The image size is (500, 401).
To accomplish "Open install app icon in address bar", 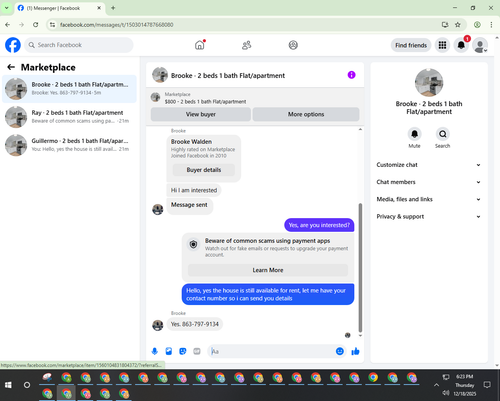I will (445, 25).
